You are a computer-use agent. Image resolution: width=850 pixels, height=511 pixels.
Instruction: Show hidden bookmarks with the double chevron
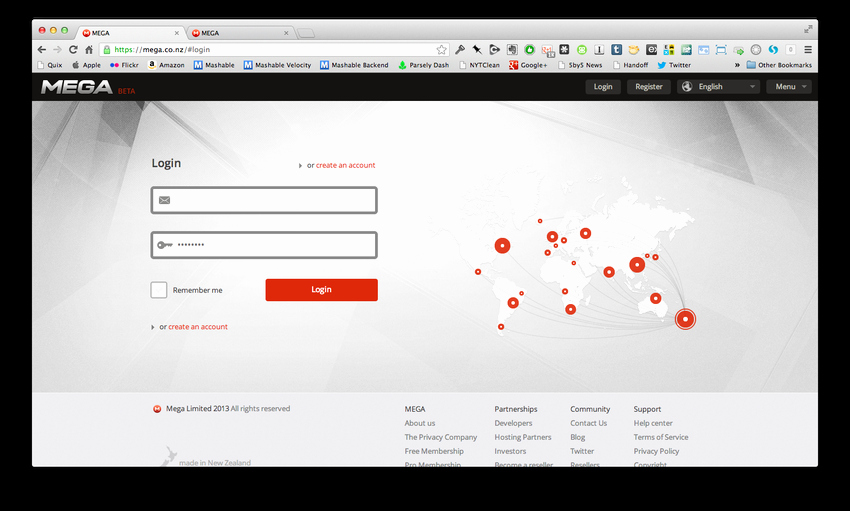tap(737, 65)
